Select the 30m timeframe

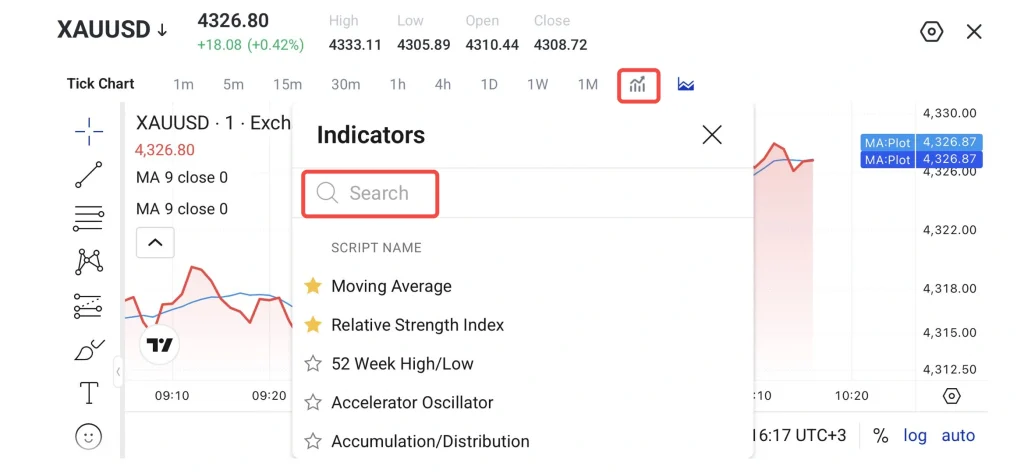click(345, 84)
